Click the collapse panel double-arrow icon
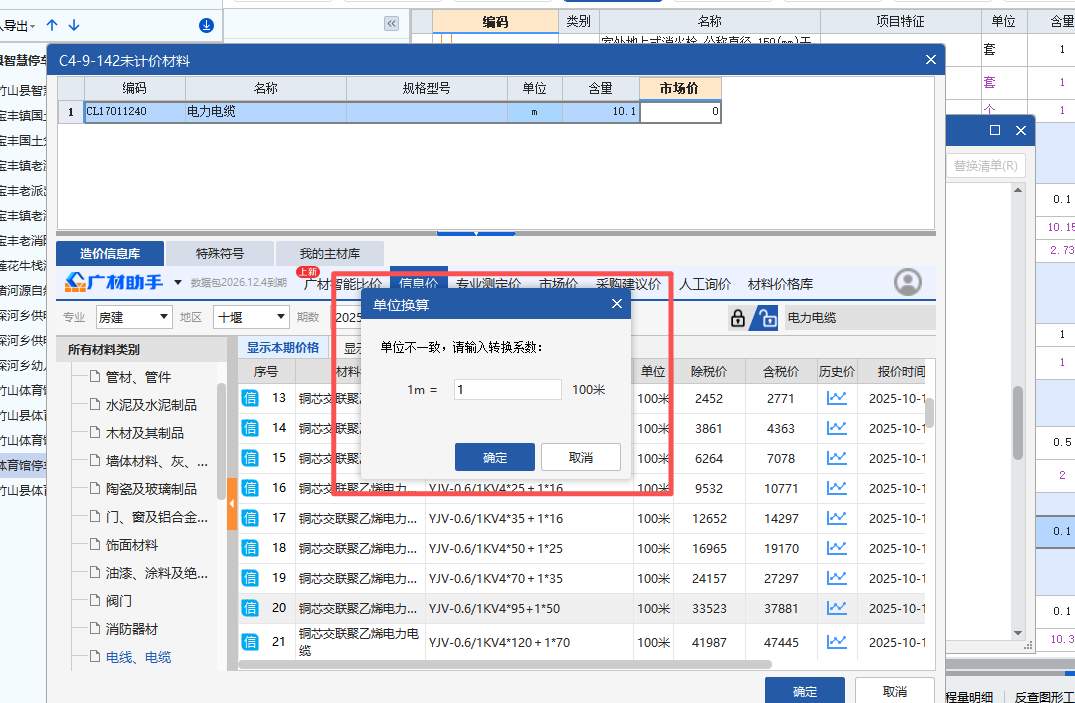This screenshot has width=1075, height=703. point(391,21)
